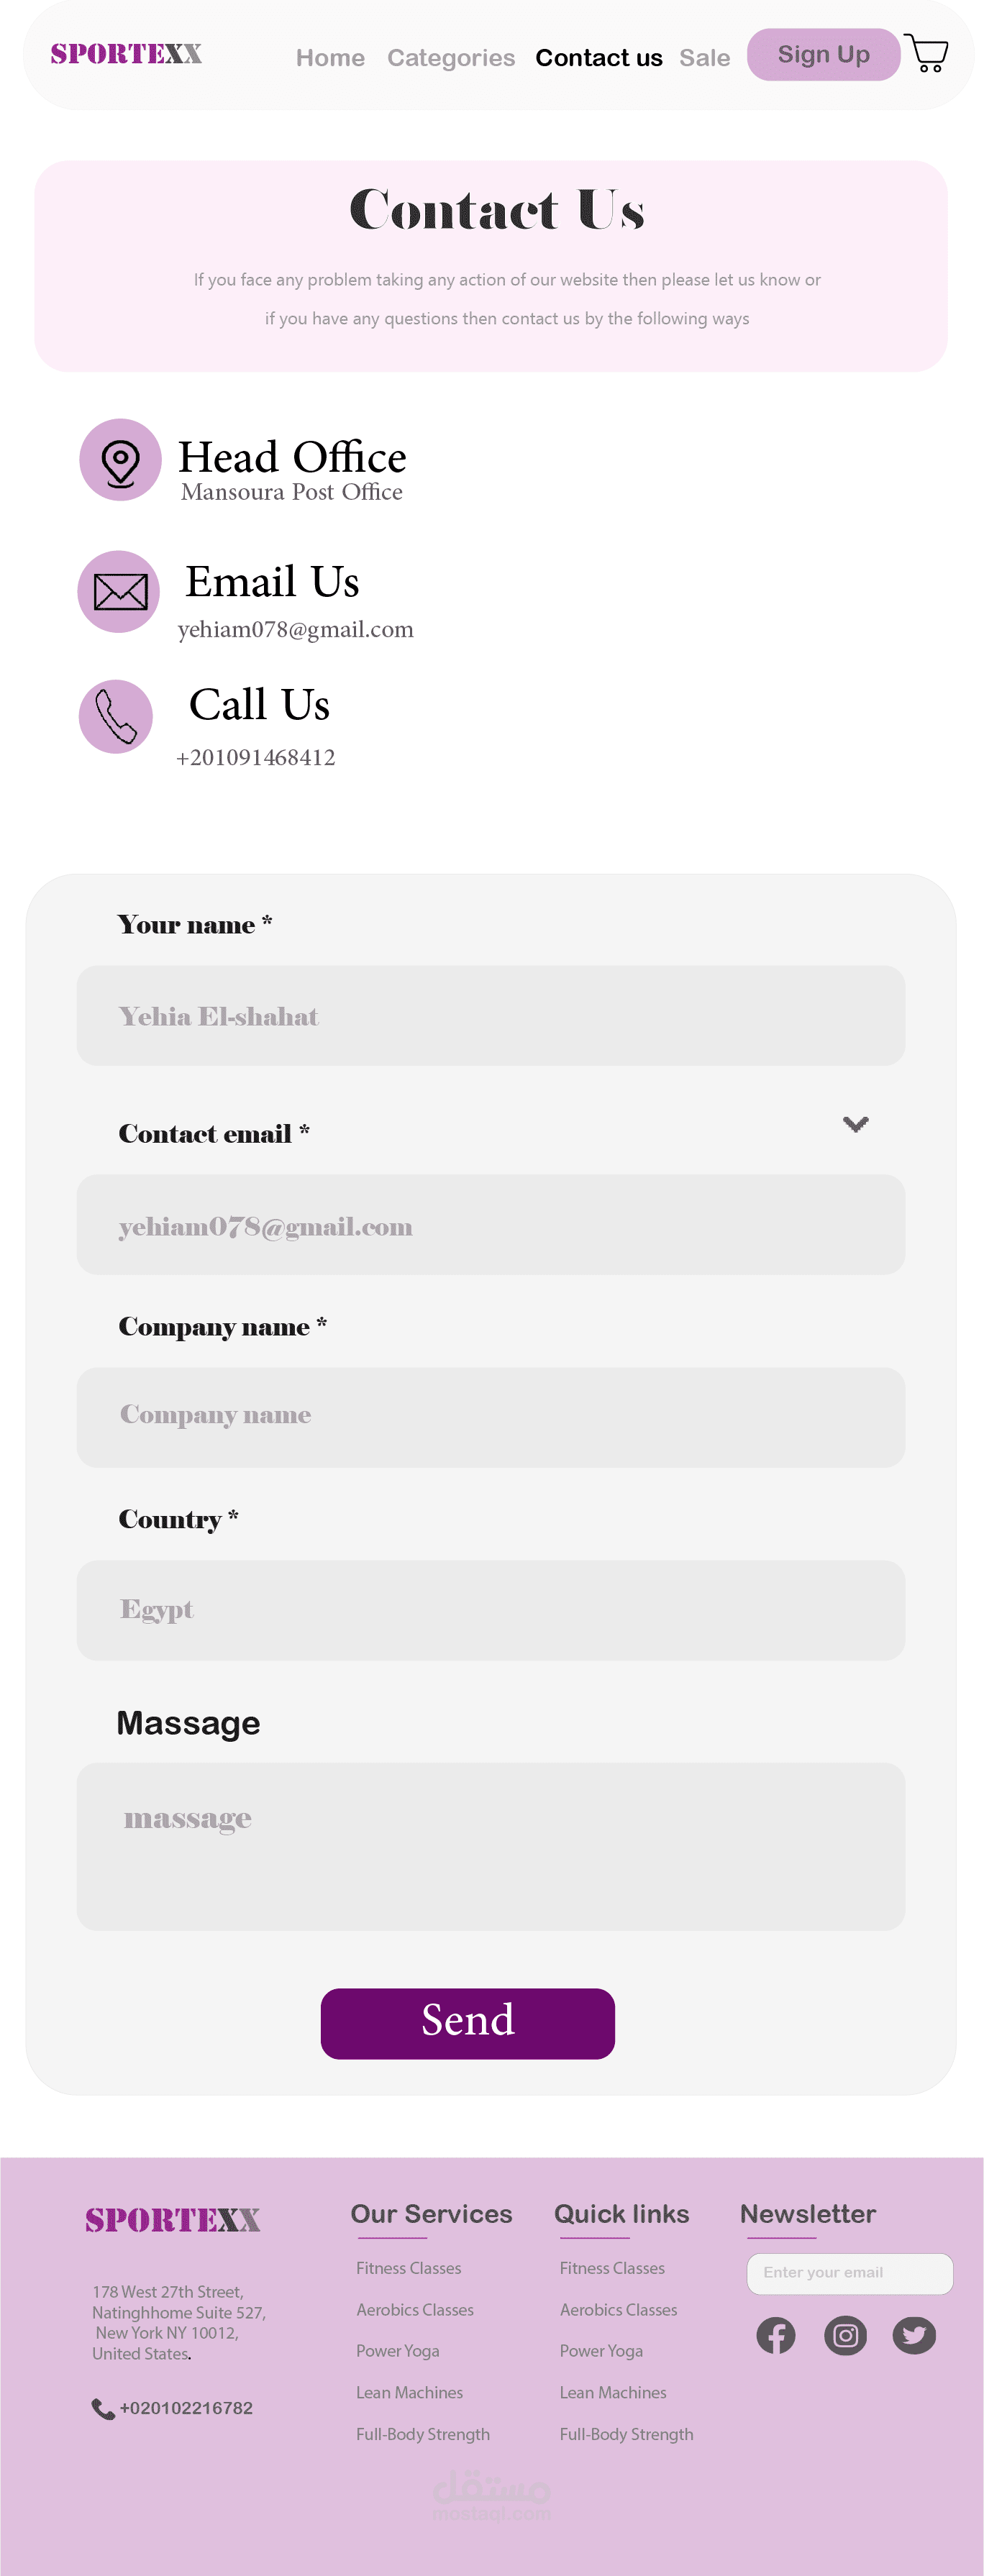The width and height of the screenshot is (984, 2576).
Task: Click the SPORTEXX logo in header
Action: (x=126, y=54)
